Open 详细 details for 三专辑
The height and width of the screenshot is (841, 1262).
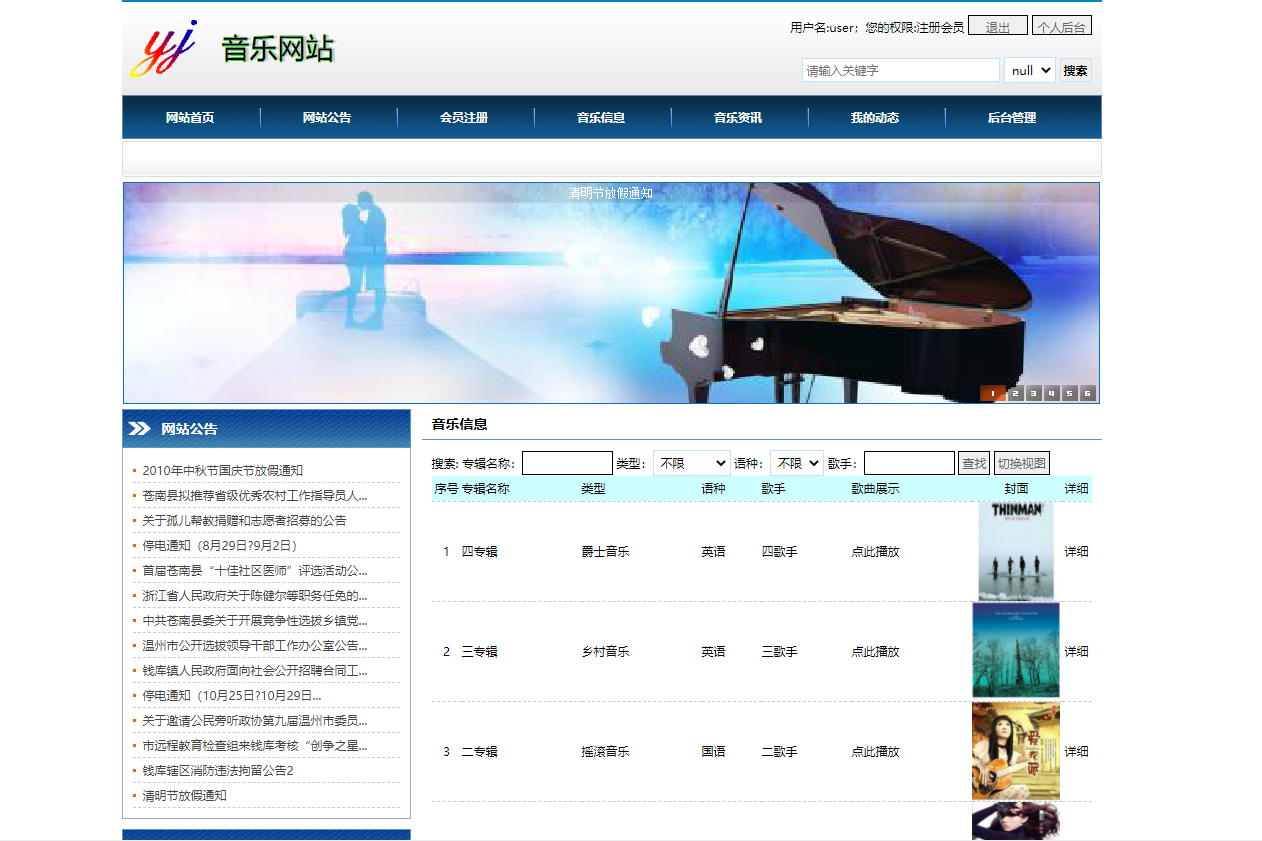pos(1076,651)
